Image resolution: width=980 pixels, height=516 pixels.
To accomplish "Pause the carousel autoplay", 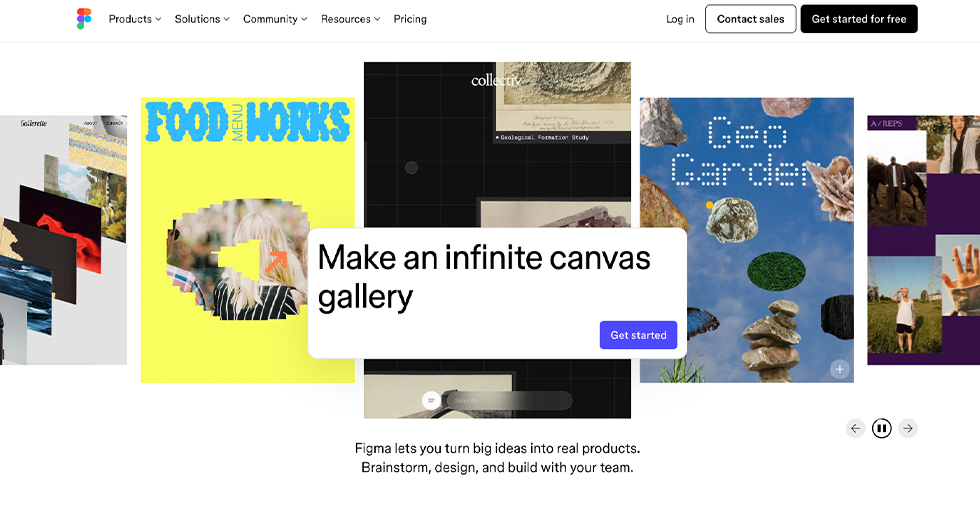I will coord(881,428).
